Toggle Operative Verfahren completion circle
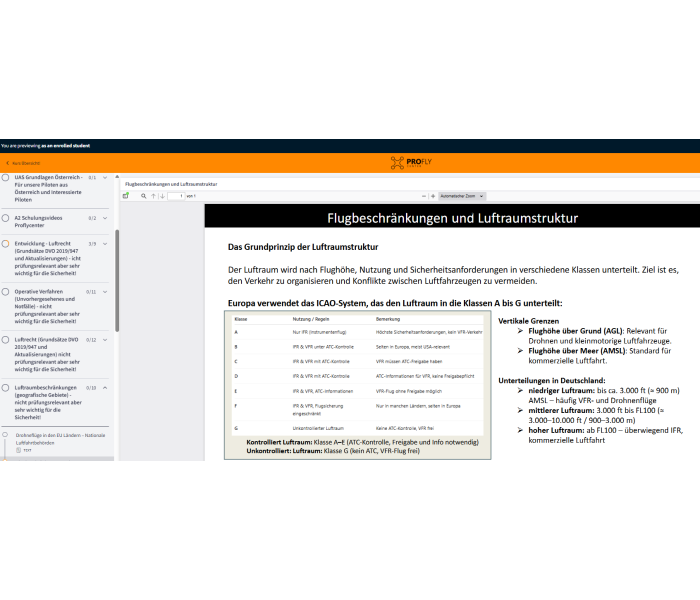 [x=5, y=292]
